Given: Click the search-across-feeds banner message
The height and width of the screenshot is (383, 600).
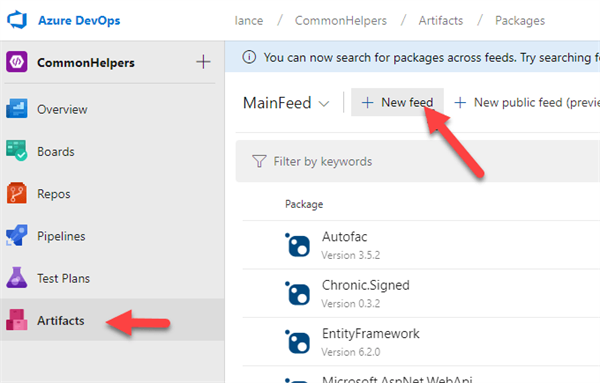Looking at the screenshot, I should [x=432, y=58].
